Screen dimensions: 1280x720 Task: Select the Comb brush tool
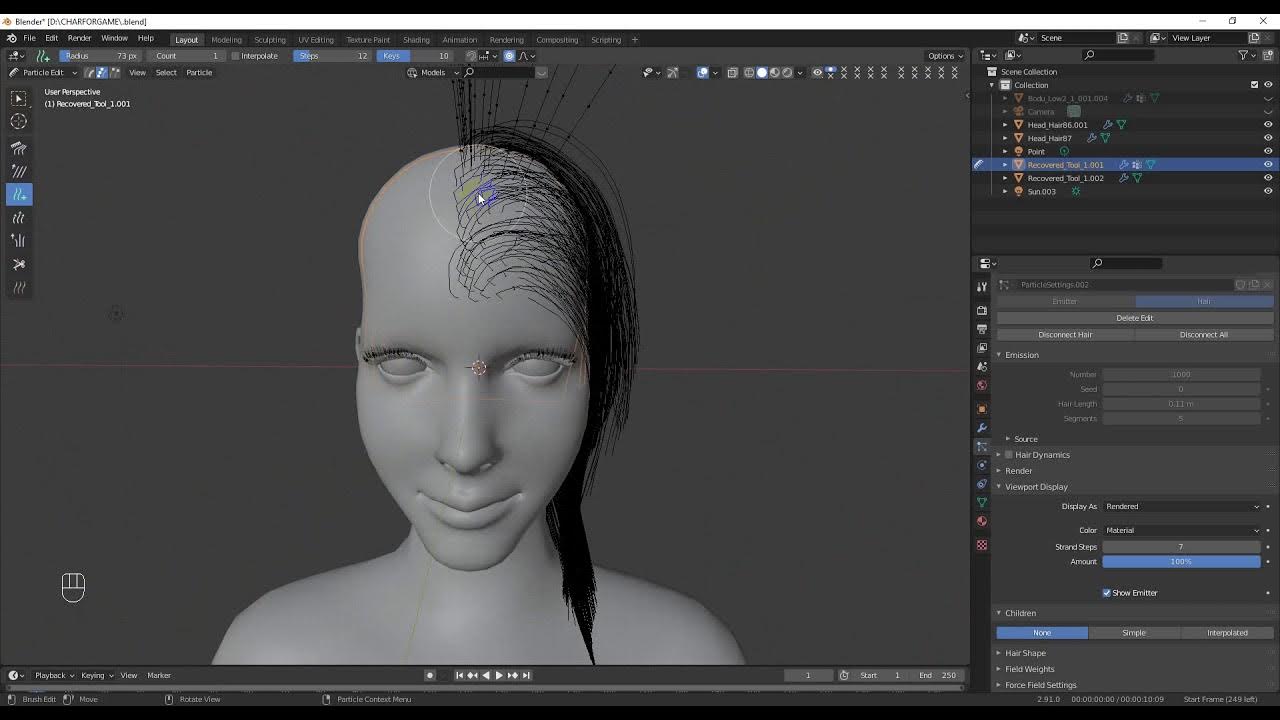[19, 147]
